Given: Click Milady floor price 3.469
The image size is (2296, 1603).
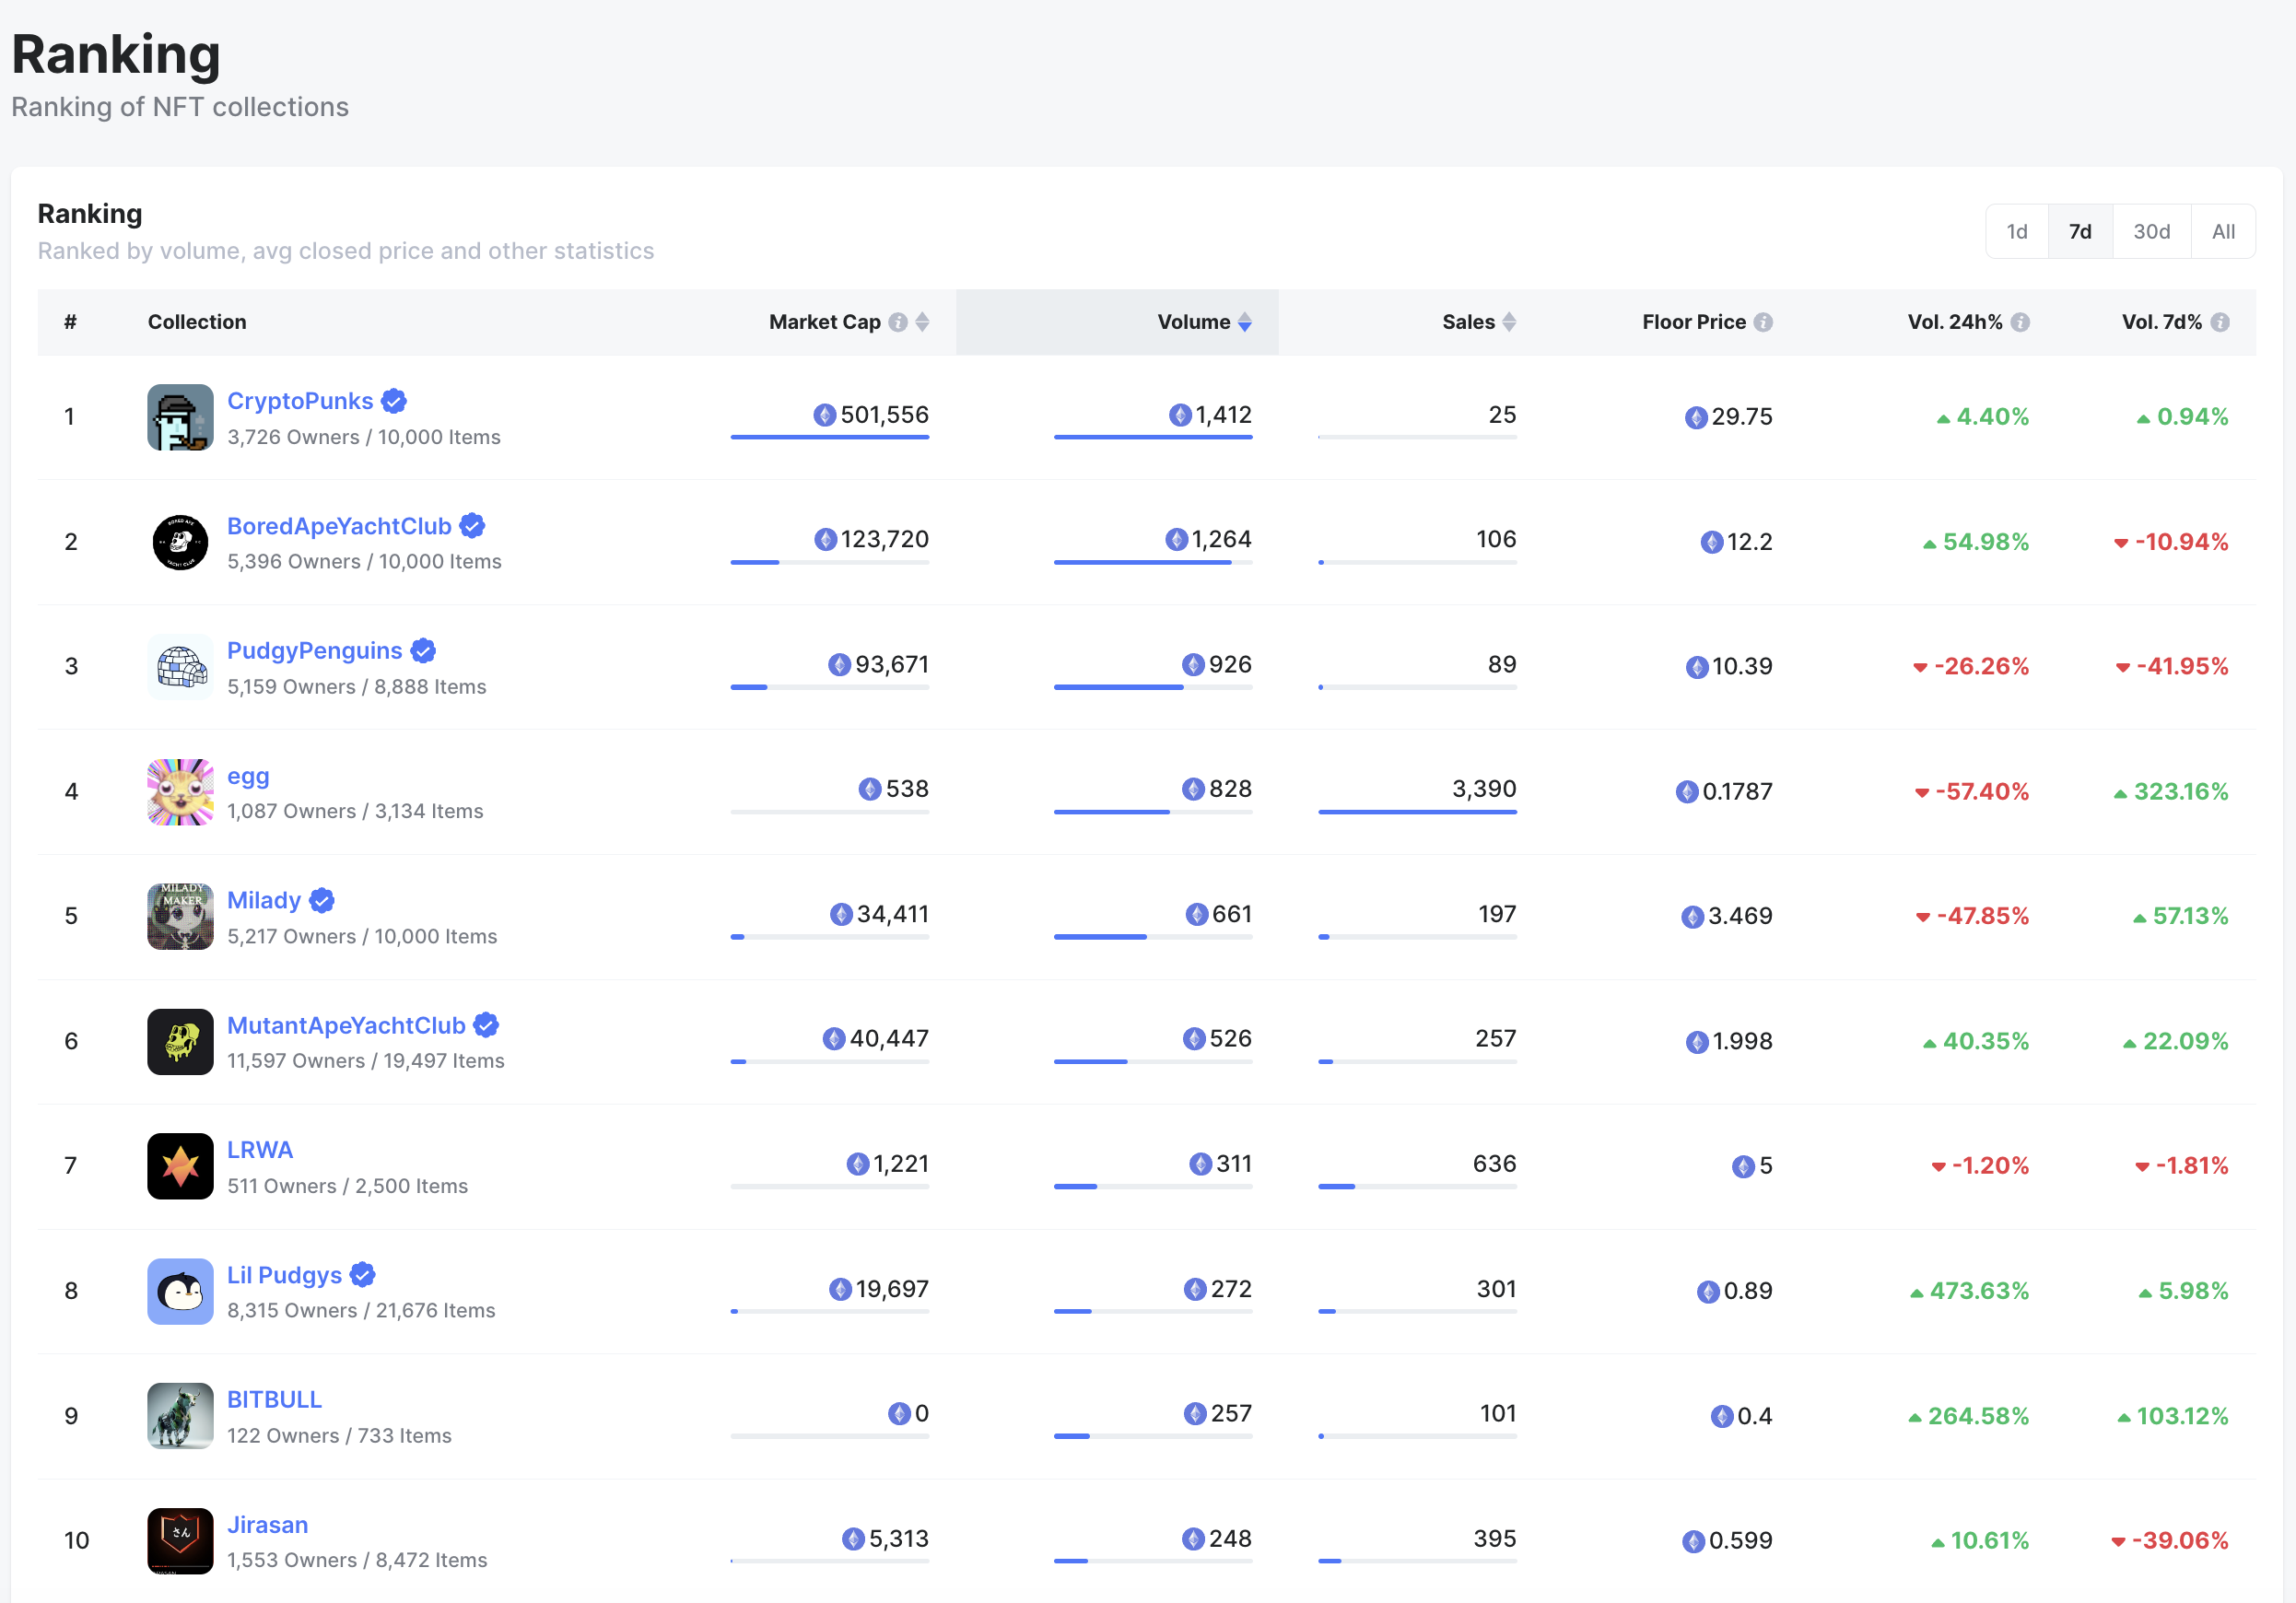Looking at the screenshot, I should coord(1740,916).
